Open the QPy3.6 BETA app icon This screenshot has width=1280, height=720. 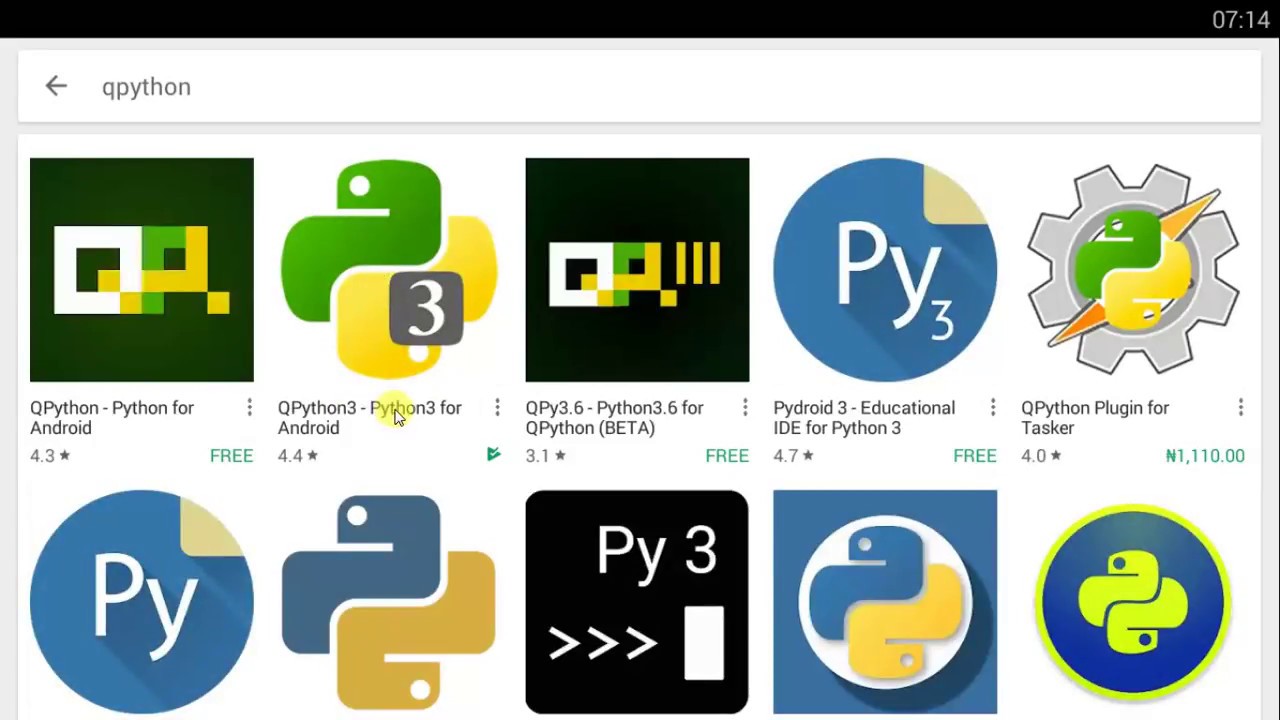click(x=637, y=270)
